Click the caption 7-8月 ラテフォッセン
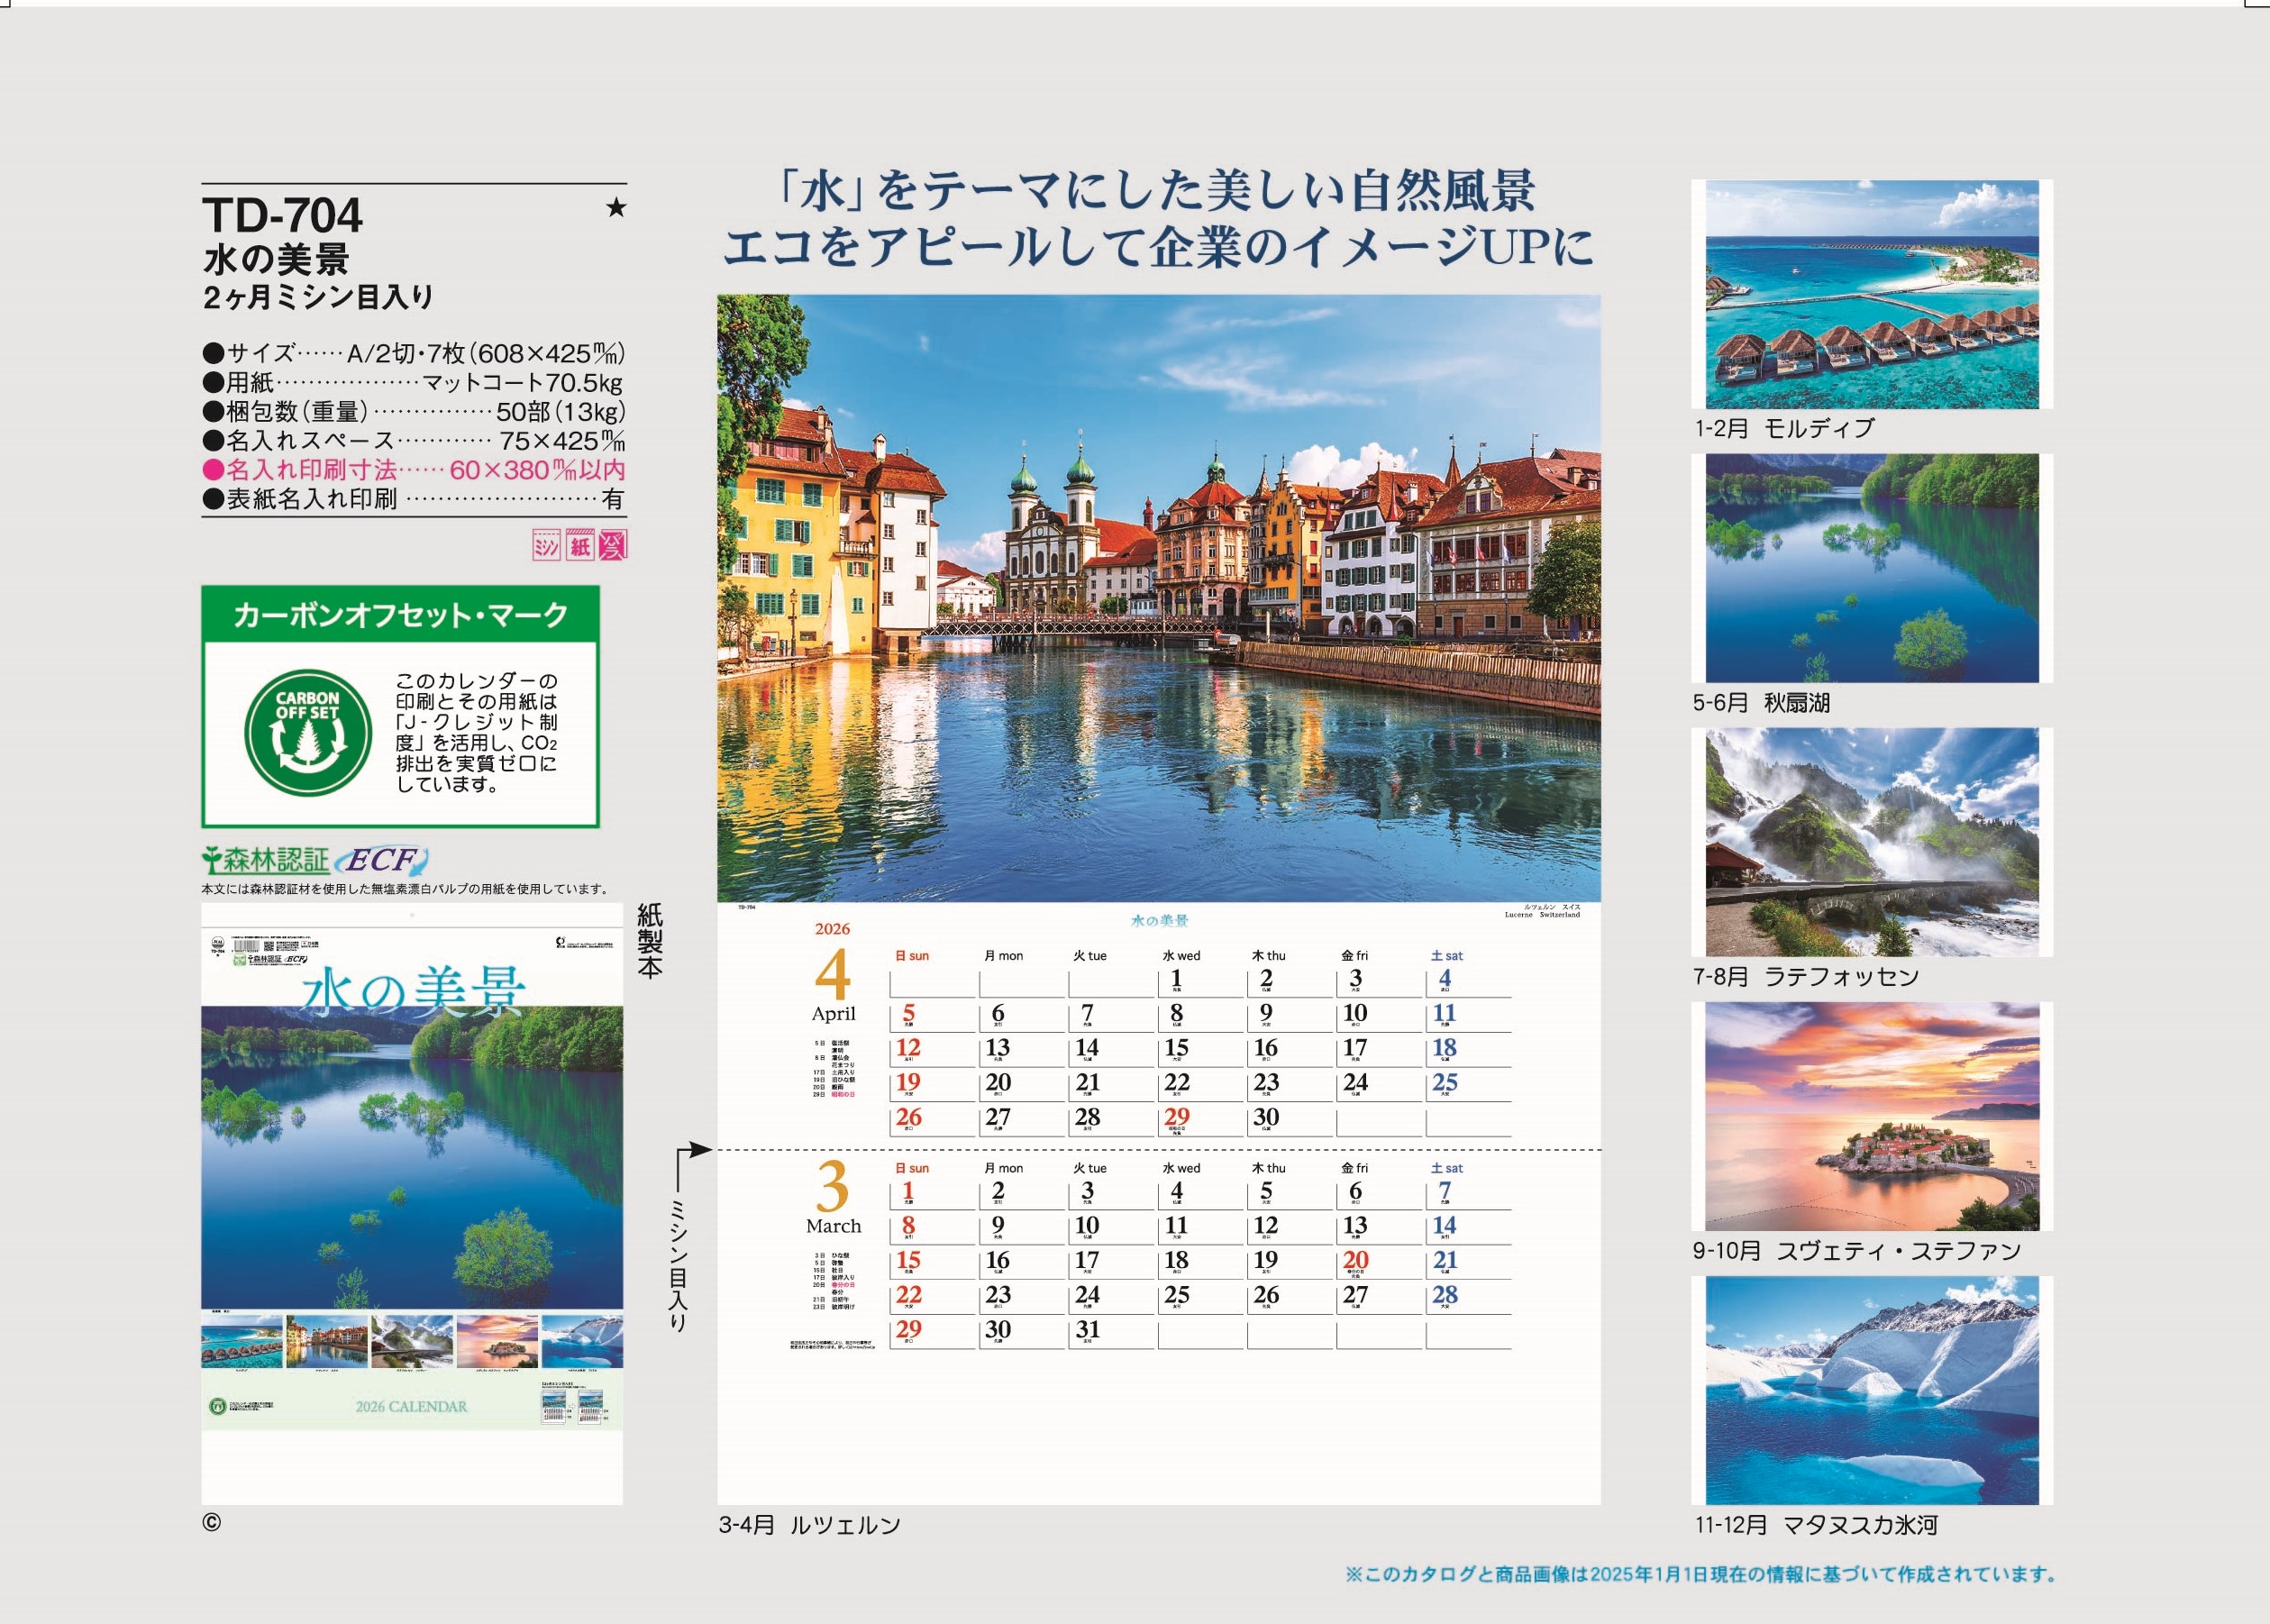This screenshot has height=1624, width=2270. pyautogui.click(x=1806, y=977)
